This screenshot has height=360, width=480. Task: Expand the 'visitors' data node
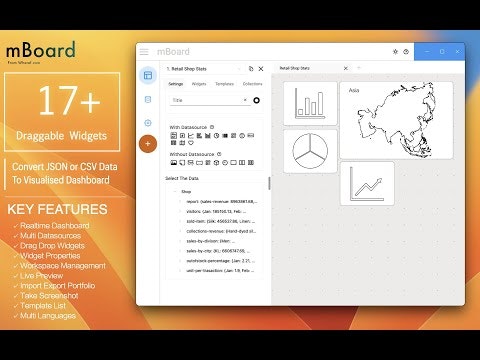[180, 211]
